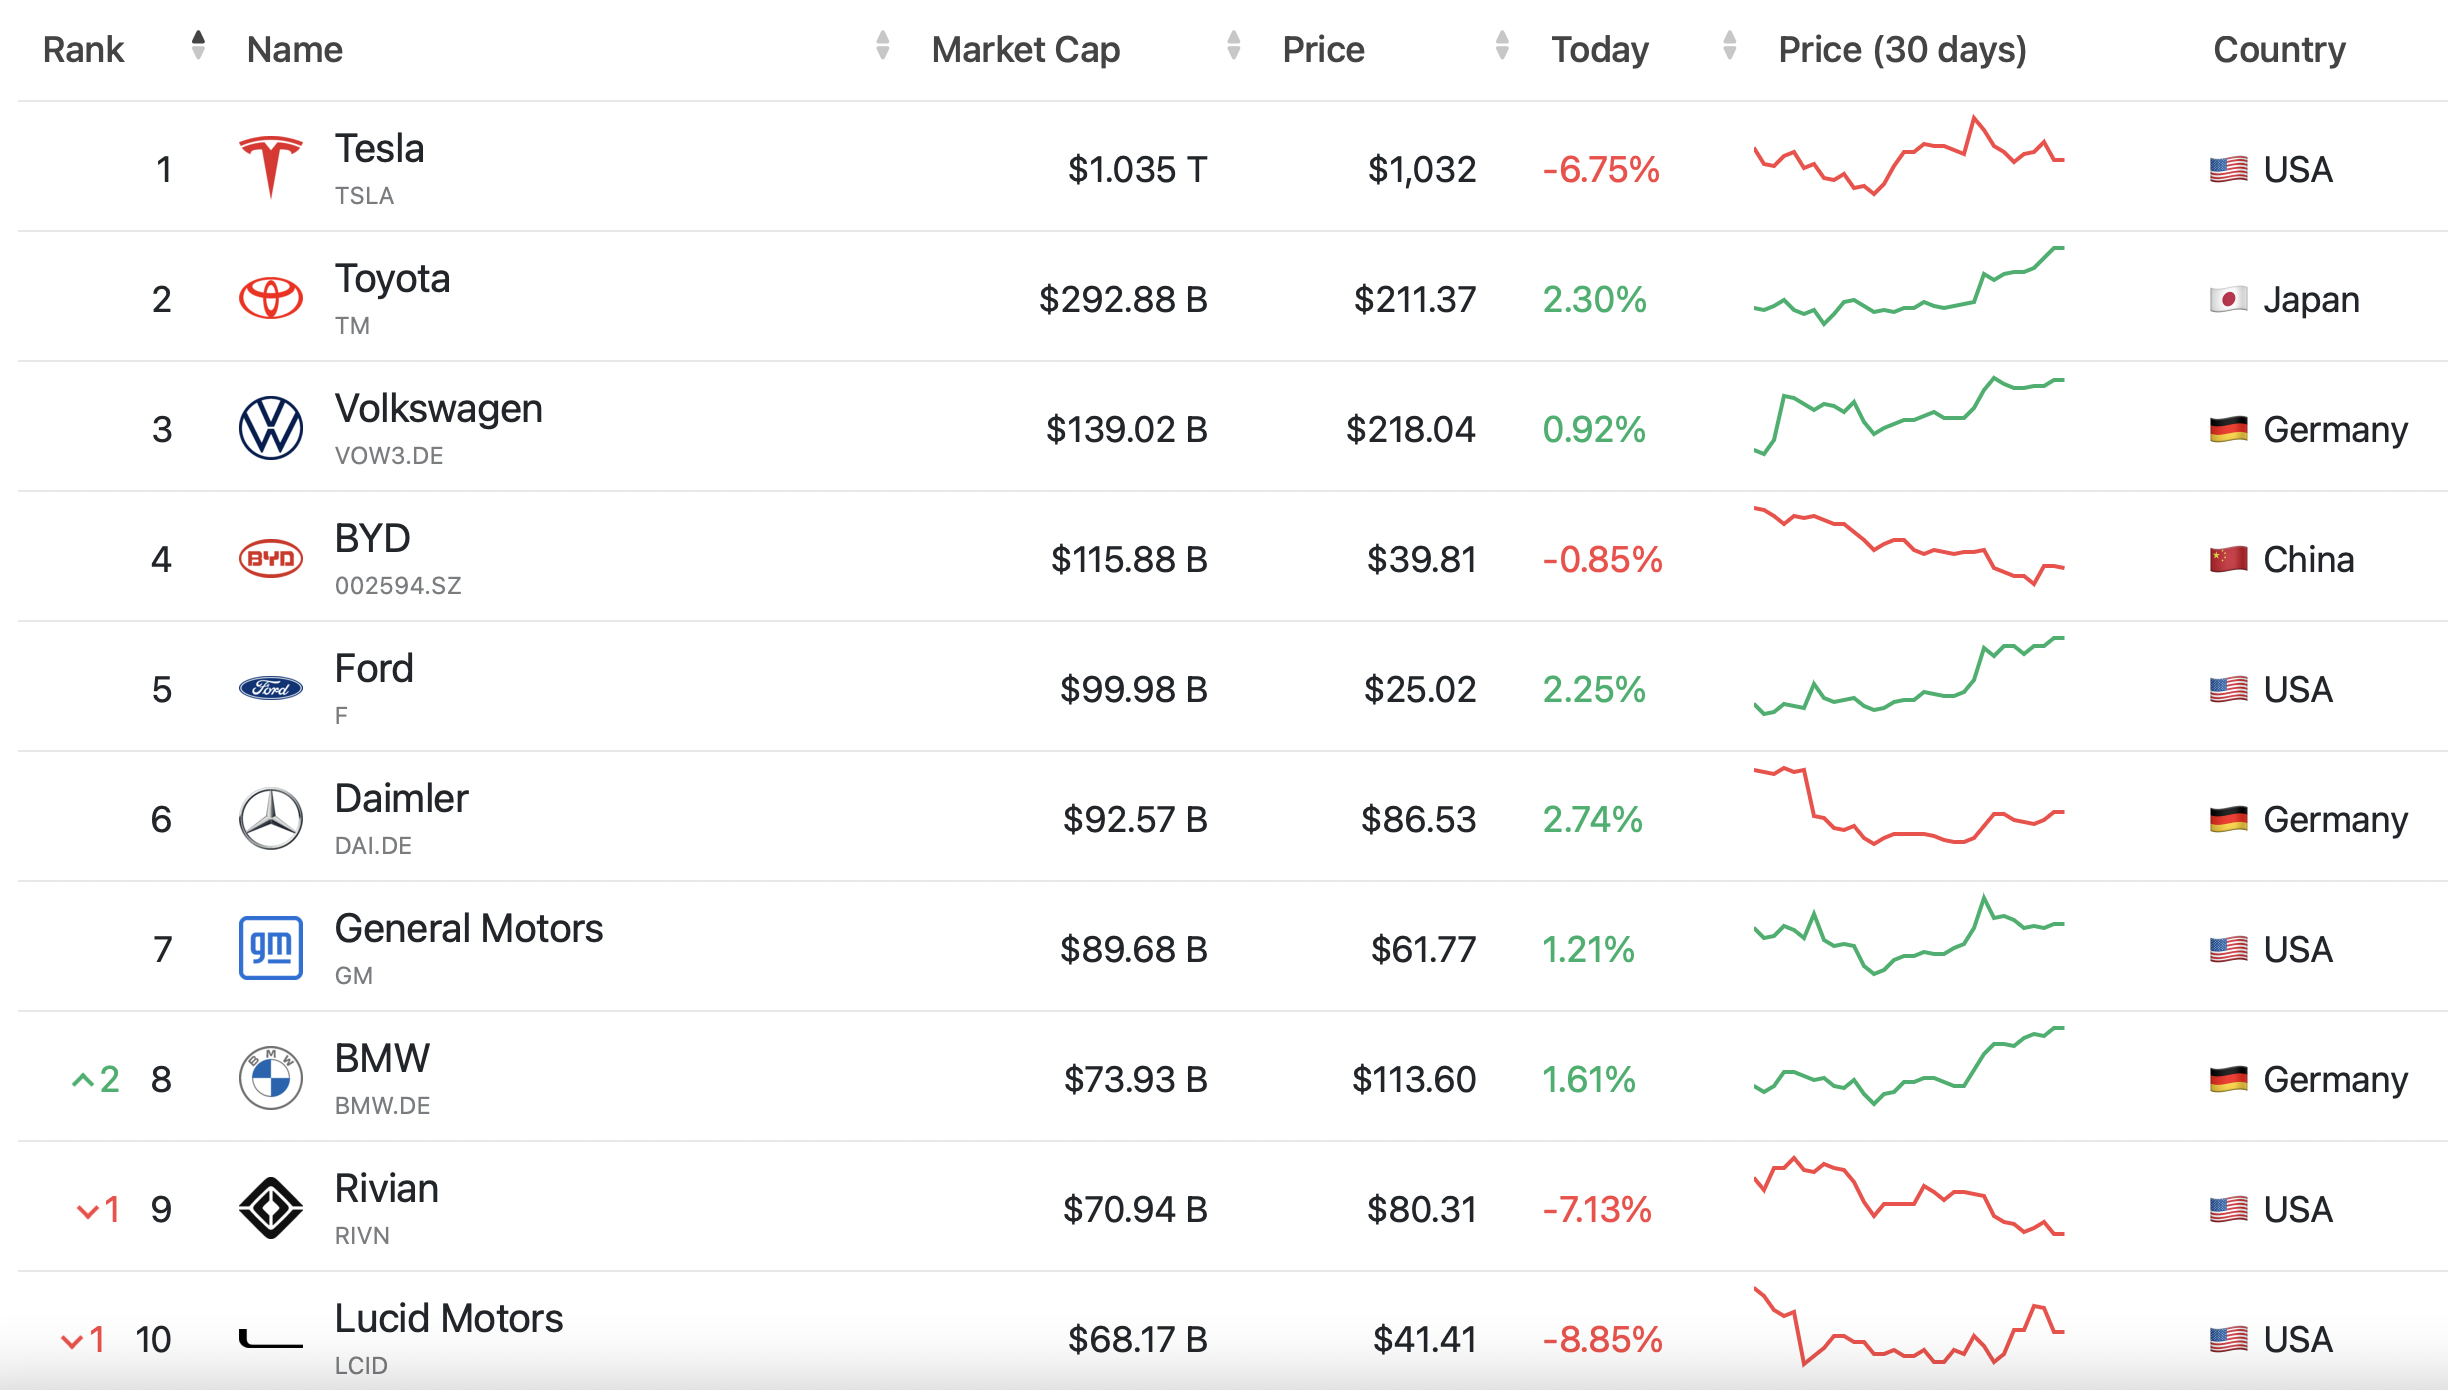Click the China flag in BYD row
Viewport: 2448px width, 1390px height.
[2229, 560]
